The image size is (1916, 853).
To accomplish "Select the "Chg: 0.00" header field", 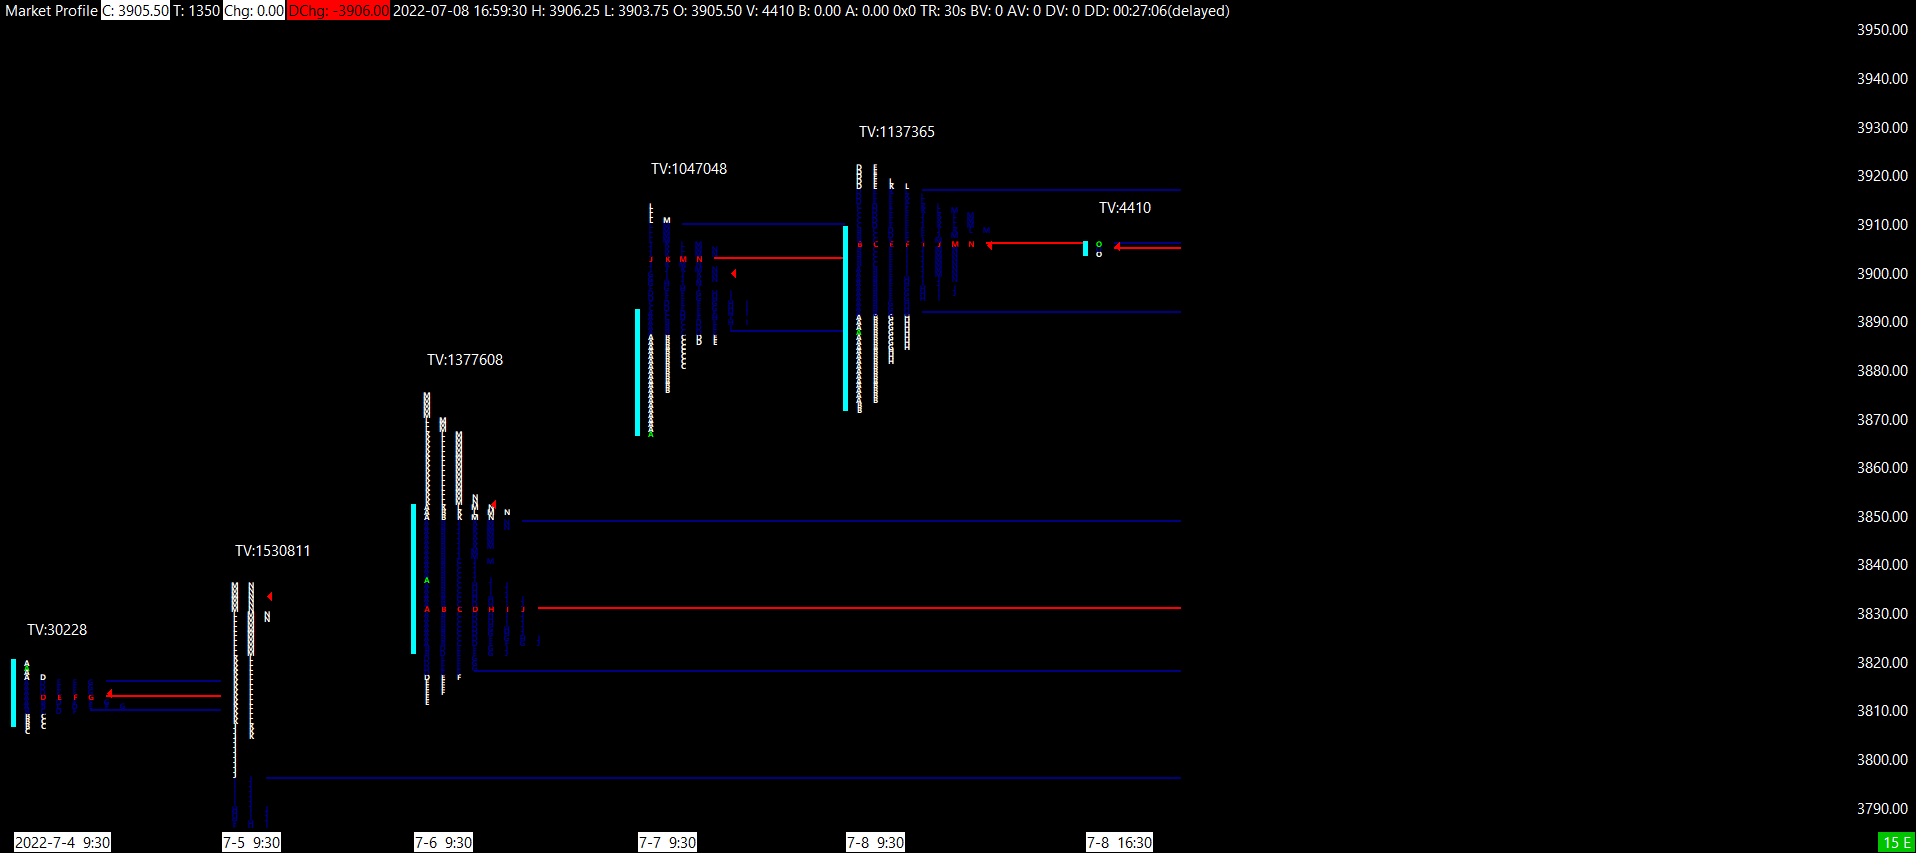I will pos(254,11).
